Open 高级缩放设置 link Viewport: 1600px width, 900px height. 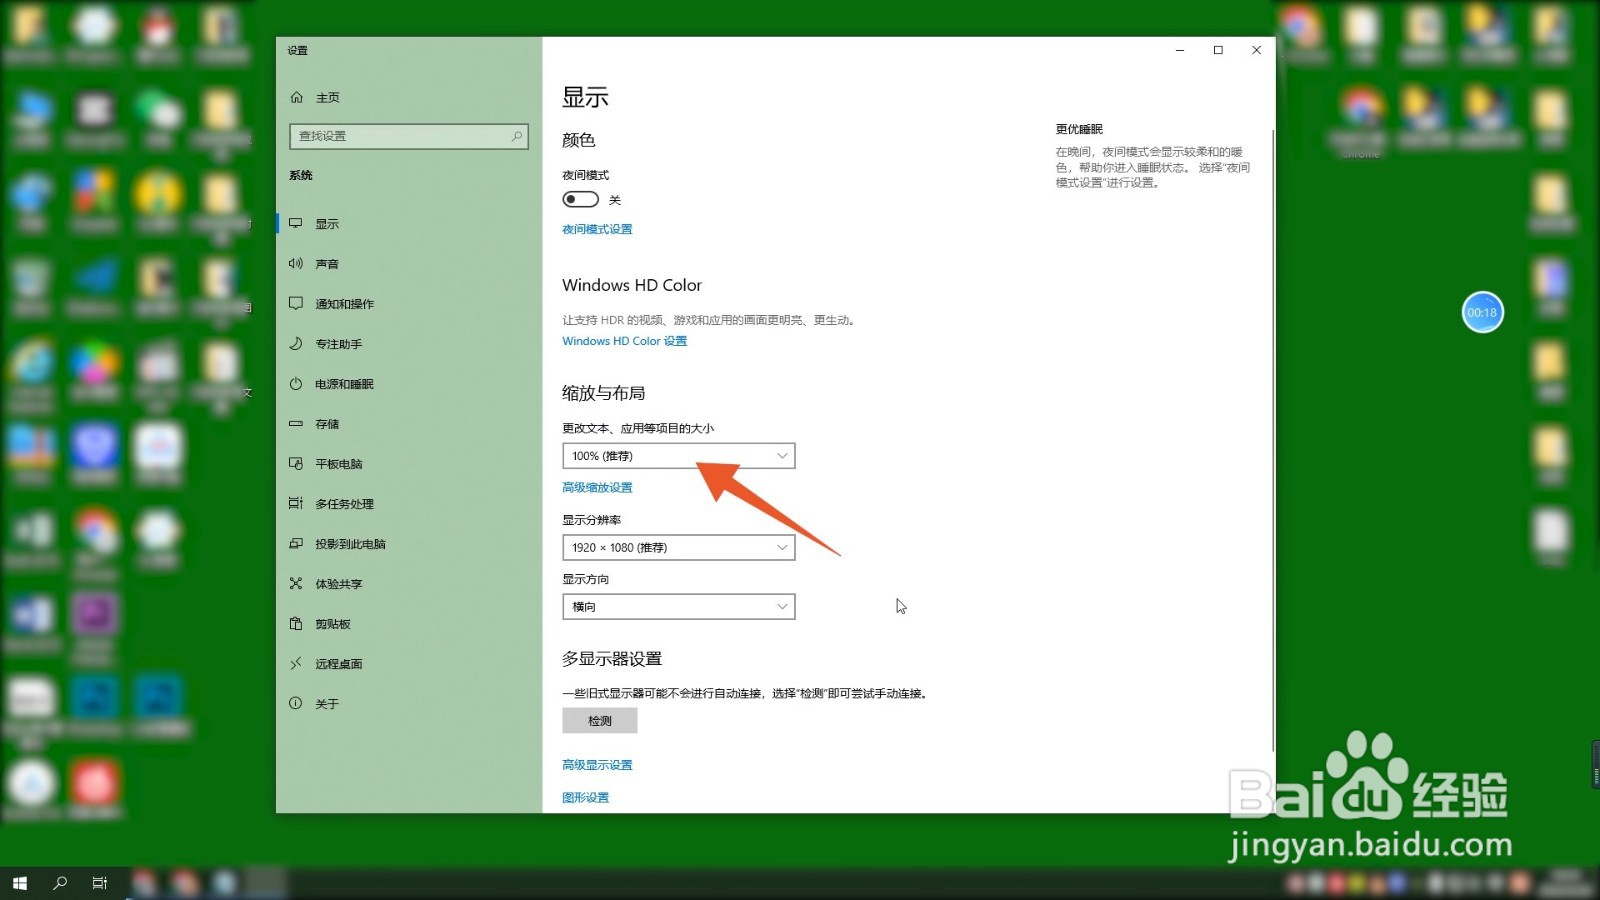click(597, 488)
